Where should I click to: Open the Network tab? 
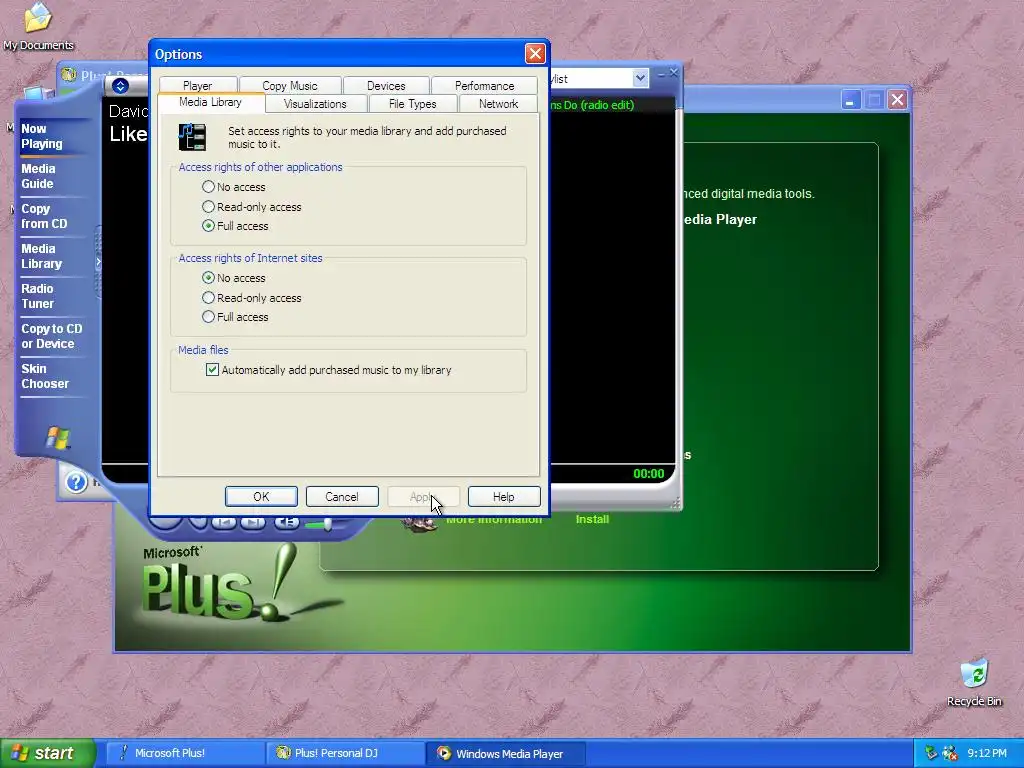498,104
